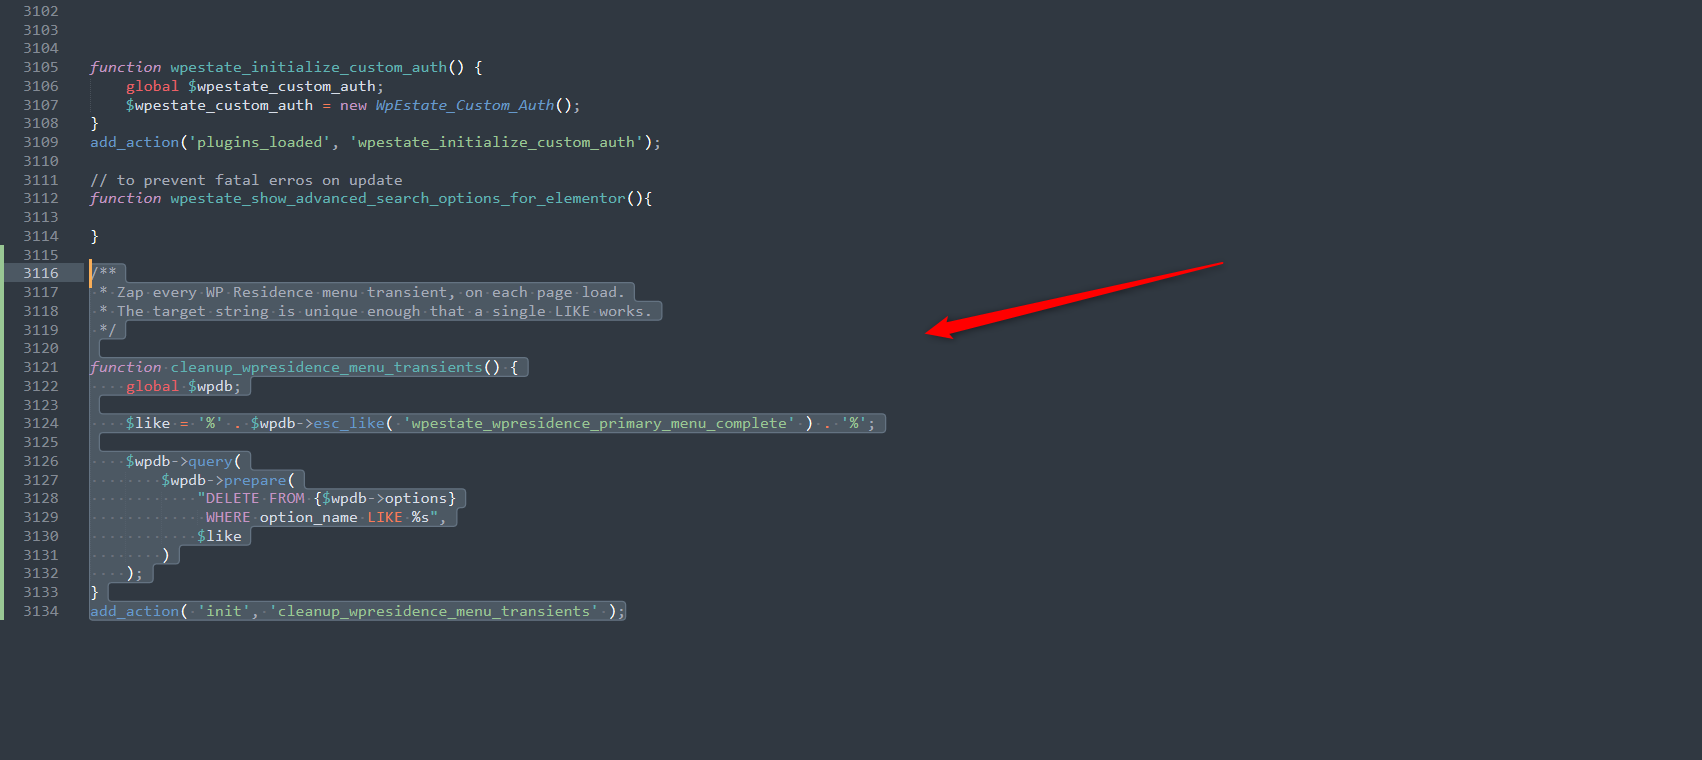The height and width of the screenshot is (760, 1702).
Task: Click line number 3105 in gutter
Action: tap(41, 67)
